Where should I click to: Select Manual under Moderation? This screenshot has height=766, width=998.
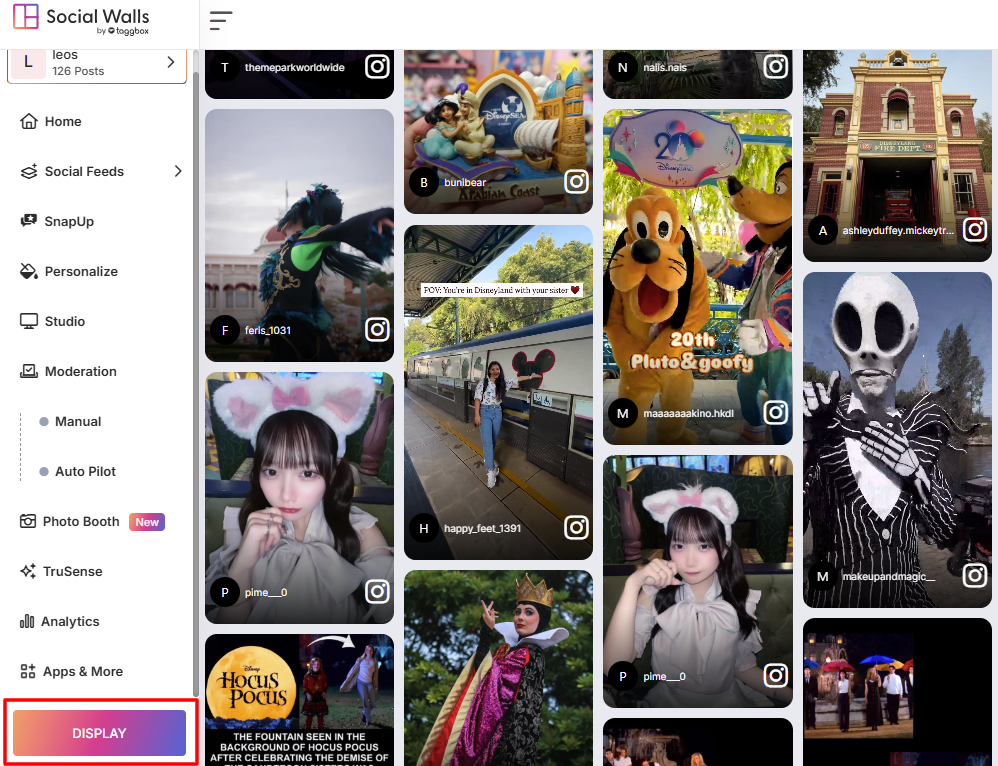point(78,421)
